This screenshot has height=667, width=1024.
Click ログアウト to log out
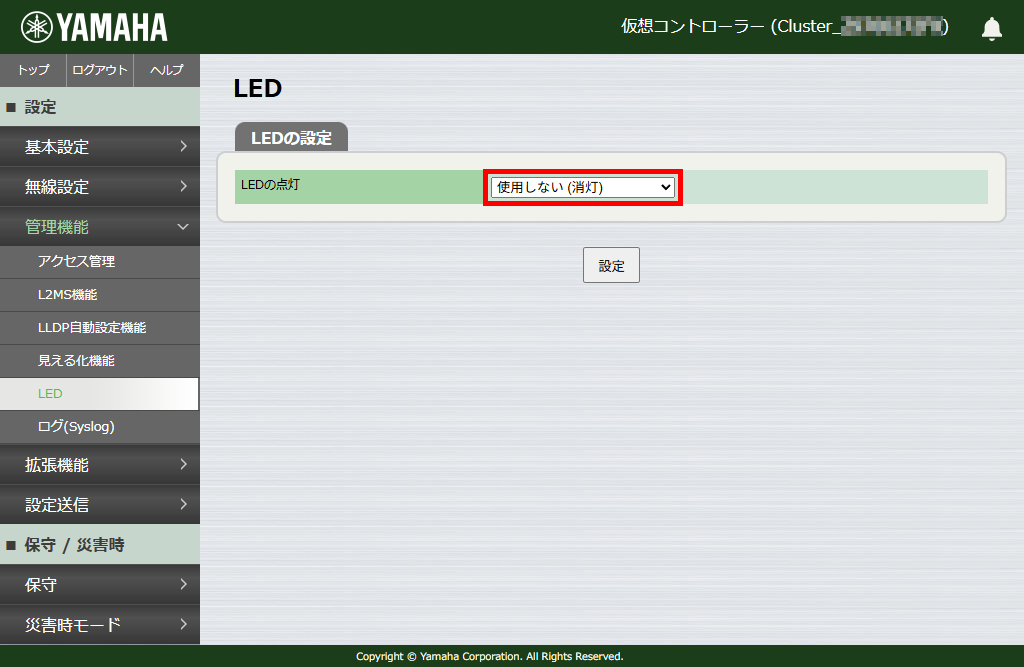(100, 70)
